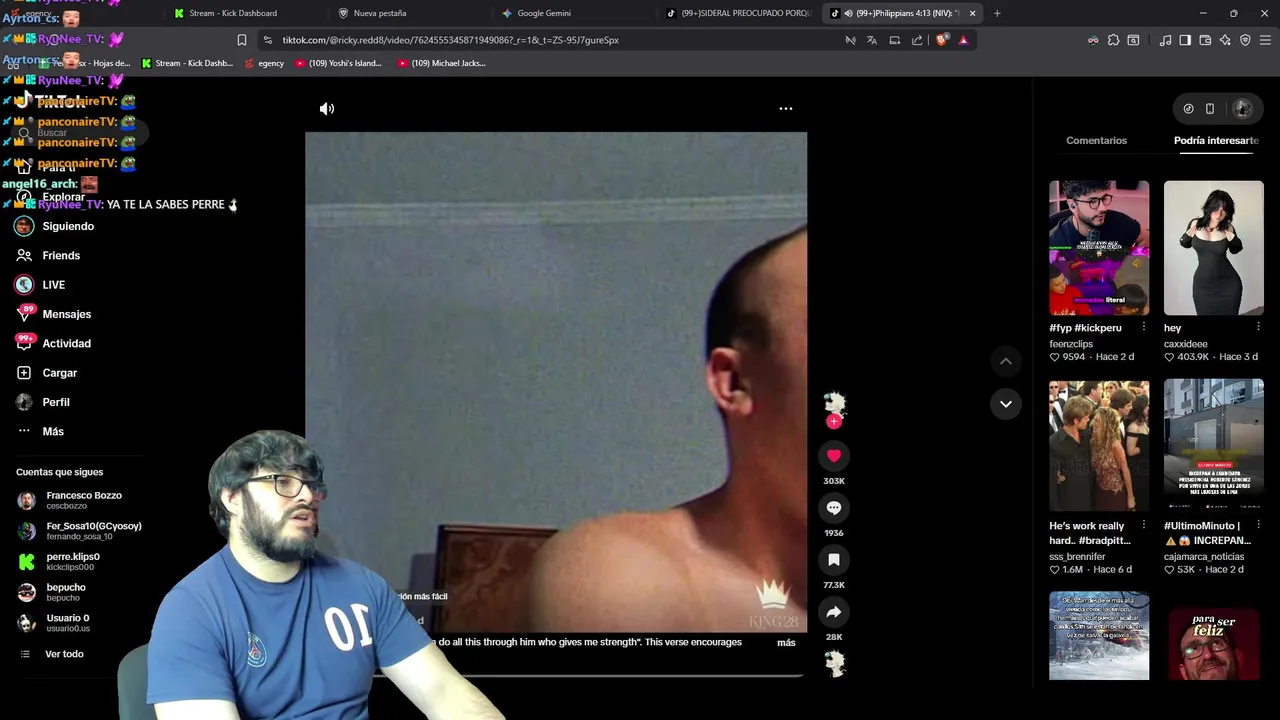Open the site settings icon in the address bar
1280x720 pixels.
267,40
